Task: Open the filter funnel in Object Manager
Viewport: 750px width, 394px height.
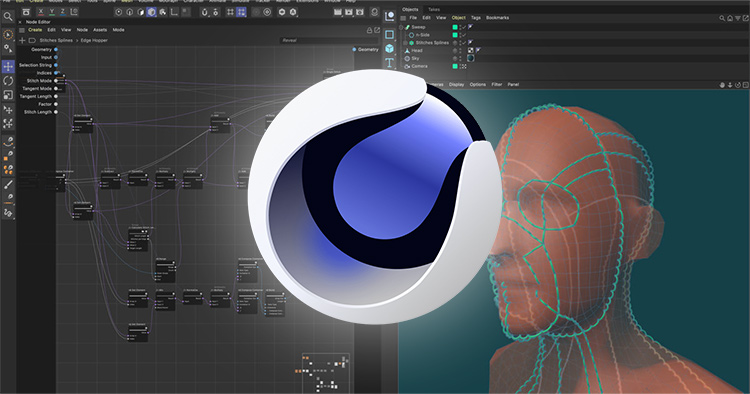Action: pos(738,18)
